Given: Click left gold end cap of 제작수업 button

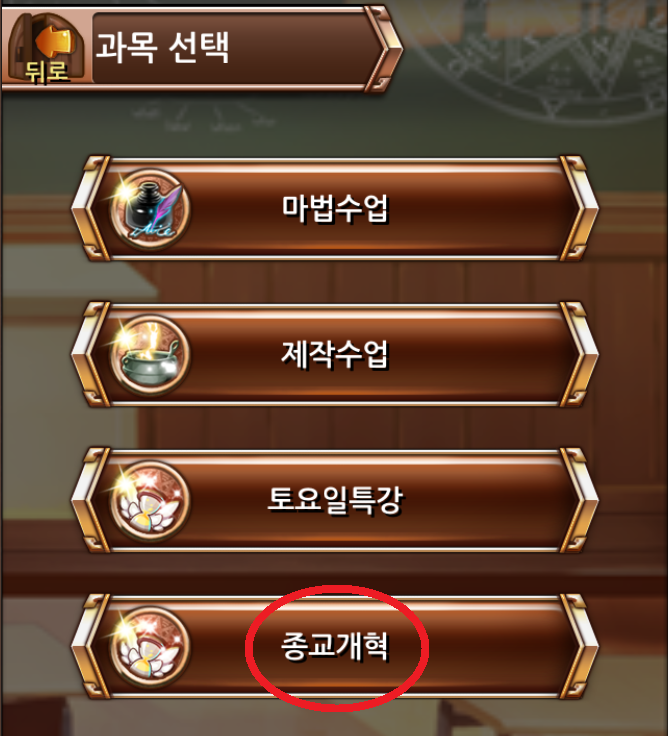Looking at the screenshot, I should (x=90, y=354).
